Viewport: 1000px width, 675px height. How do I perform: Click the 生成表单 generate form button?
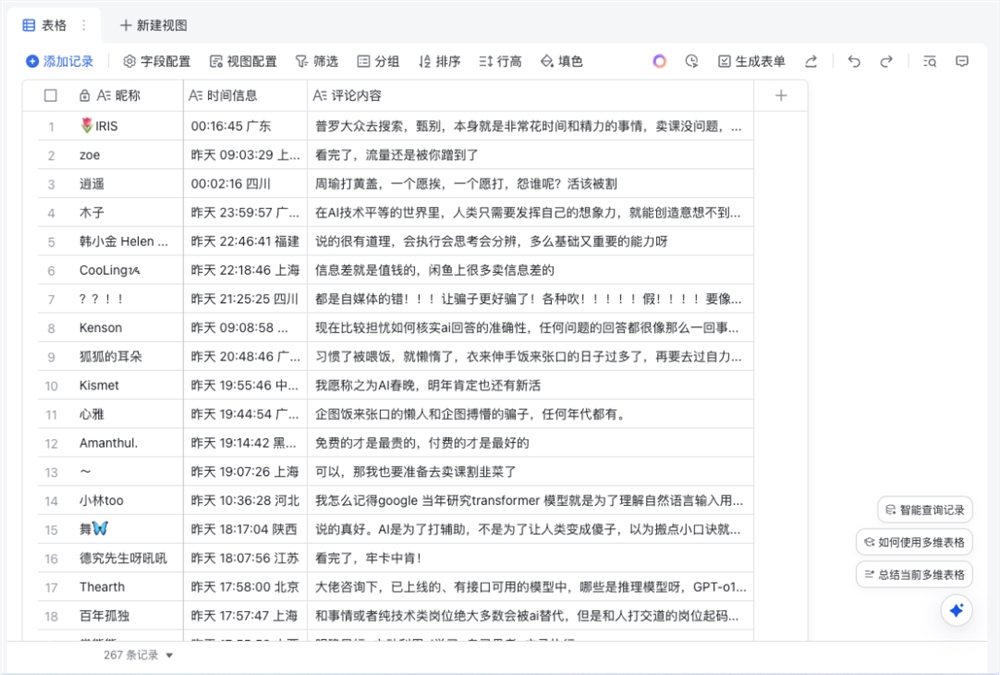coord(748,61)
